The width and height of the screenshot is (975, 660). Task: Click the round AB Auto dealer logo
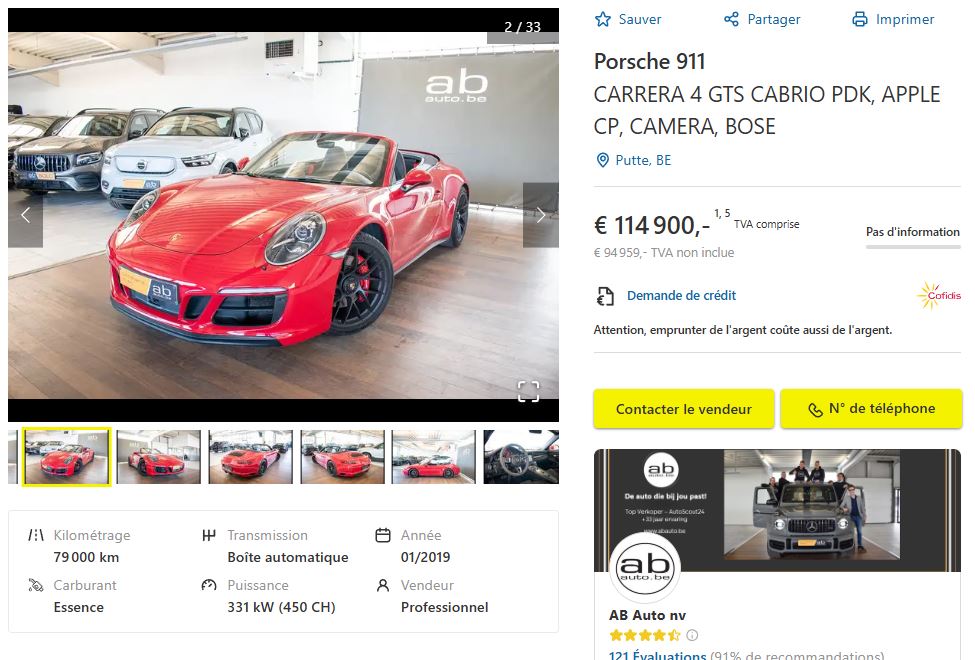(645, 567)
